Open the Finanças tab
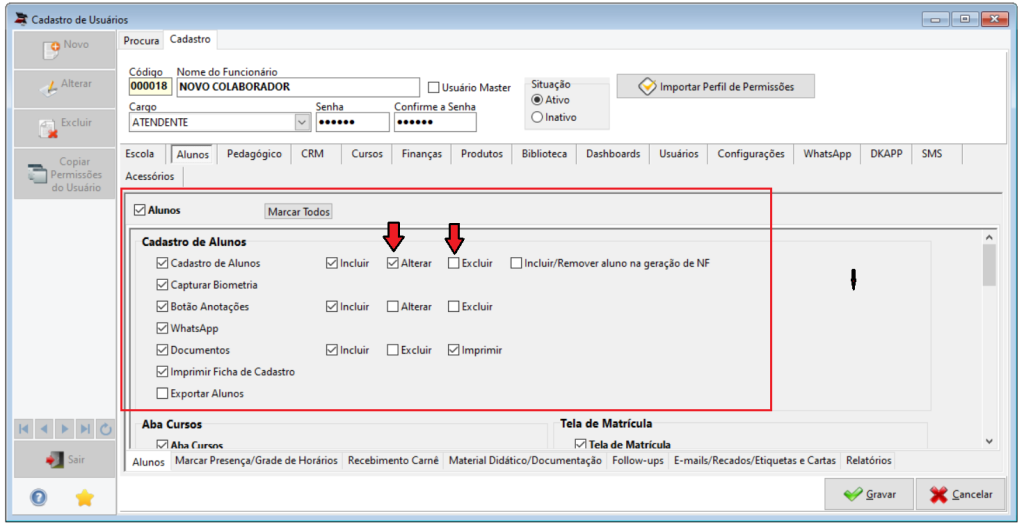The width and height of the screenshot is (1024, 528). click(x=422, y=154)
